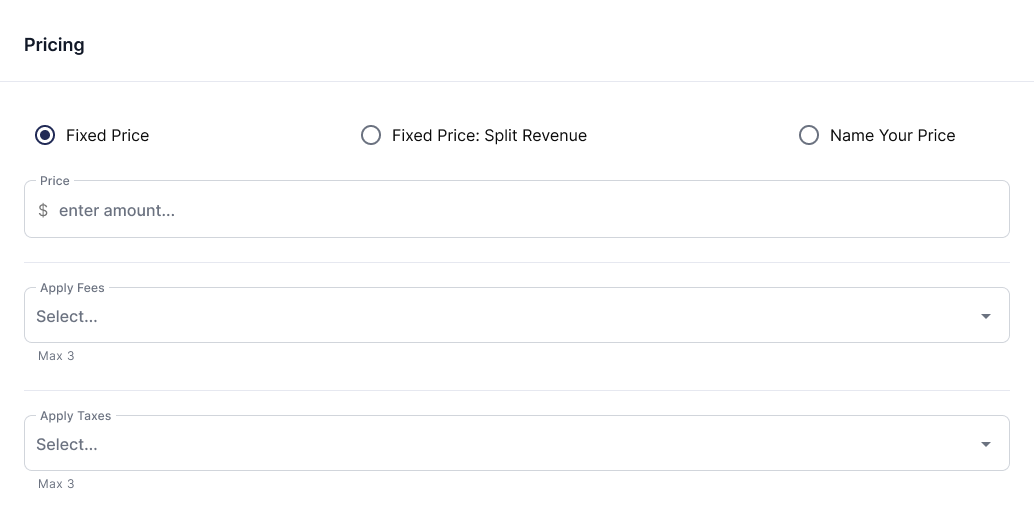The image size is (1034, 526).
Task: Click the Price field label
Action: click(55, 181)
